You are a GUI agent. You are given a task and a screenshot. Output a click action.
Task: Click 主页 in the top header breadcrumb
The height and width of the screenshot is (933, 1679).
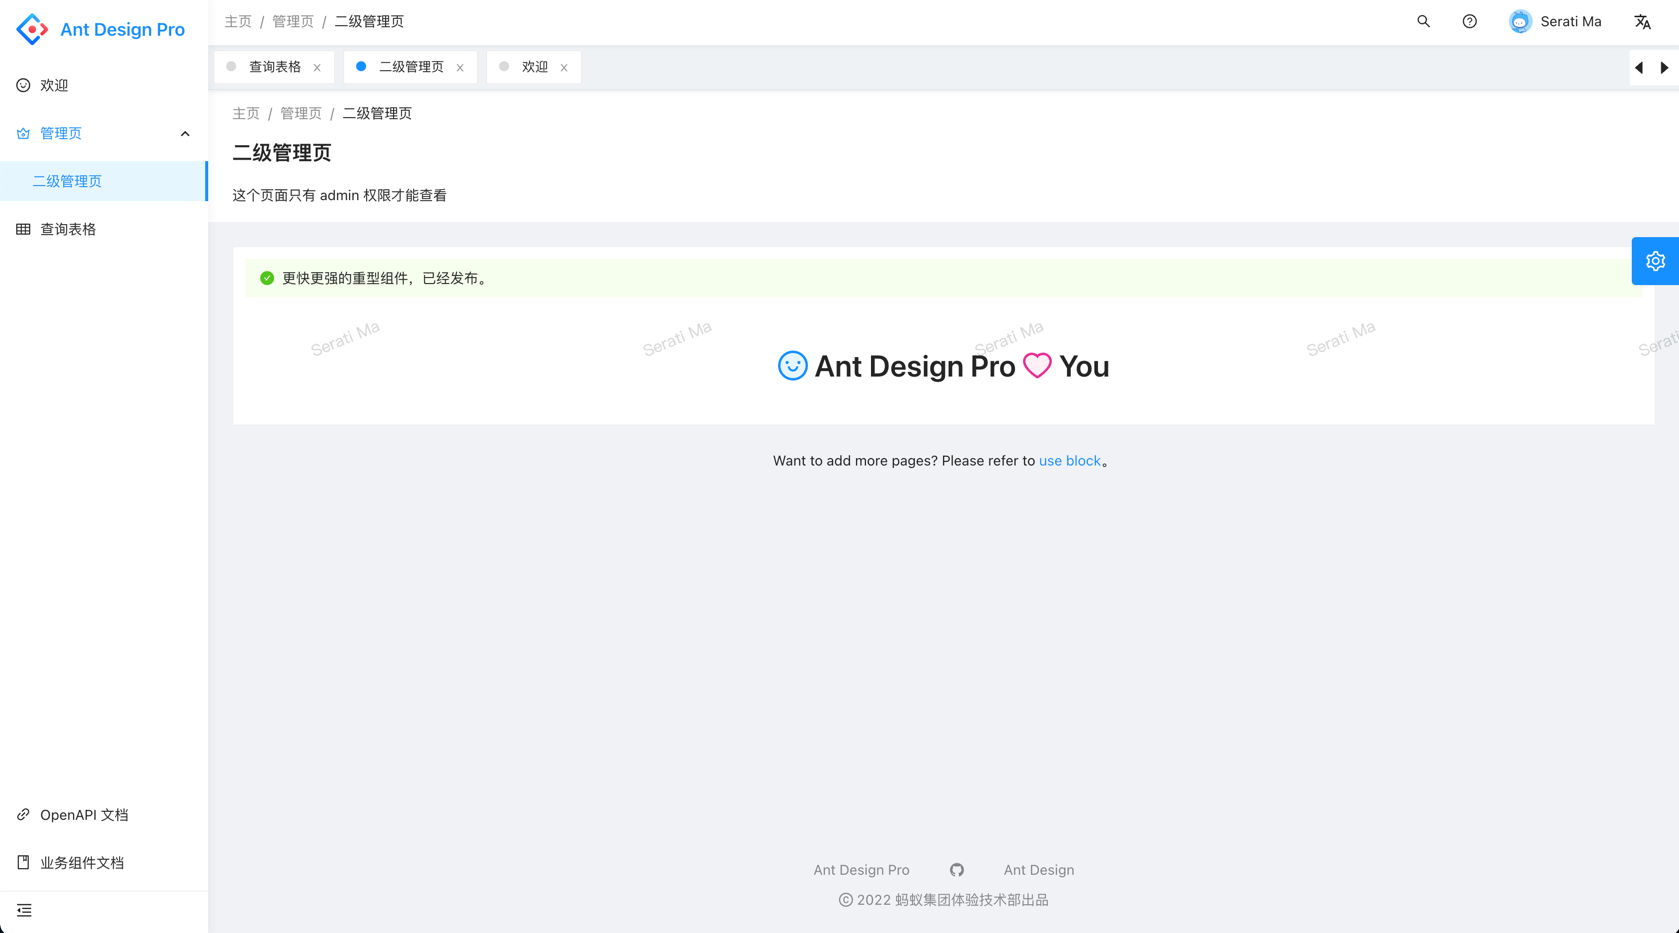pyautogui.click(x=238, y=21)
